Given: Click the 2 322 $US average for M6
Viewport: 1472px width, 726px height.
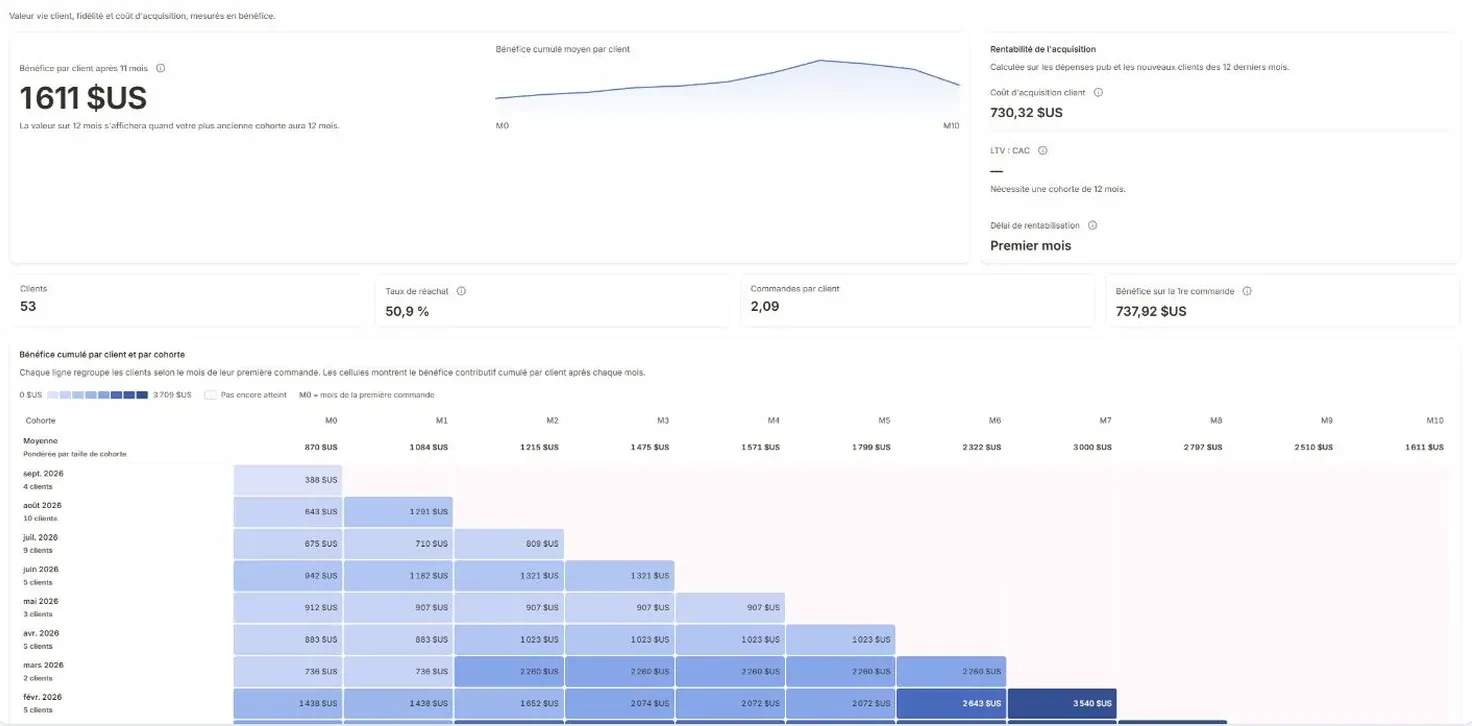Looking at the screenshot, I should (x=981, y=447).
